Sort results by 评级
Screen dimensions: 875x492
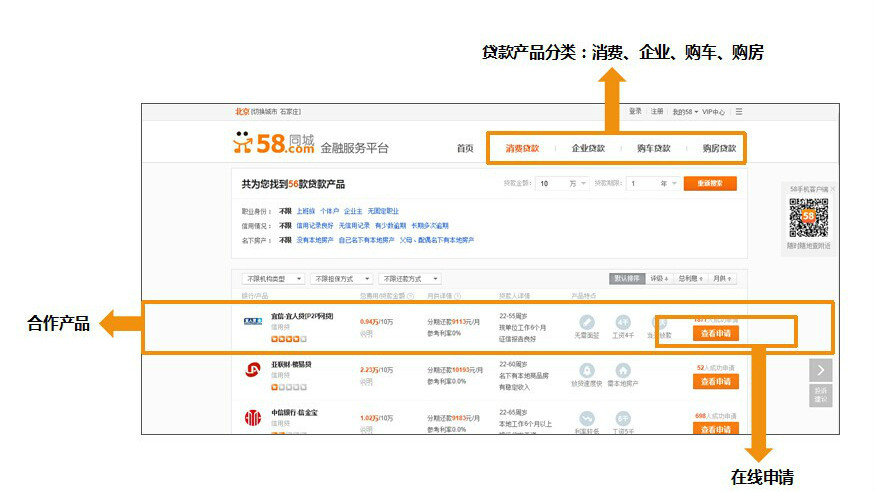tap(659, 278)
